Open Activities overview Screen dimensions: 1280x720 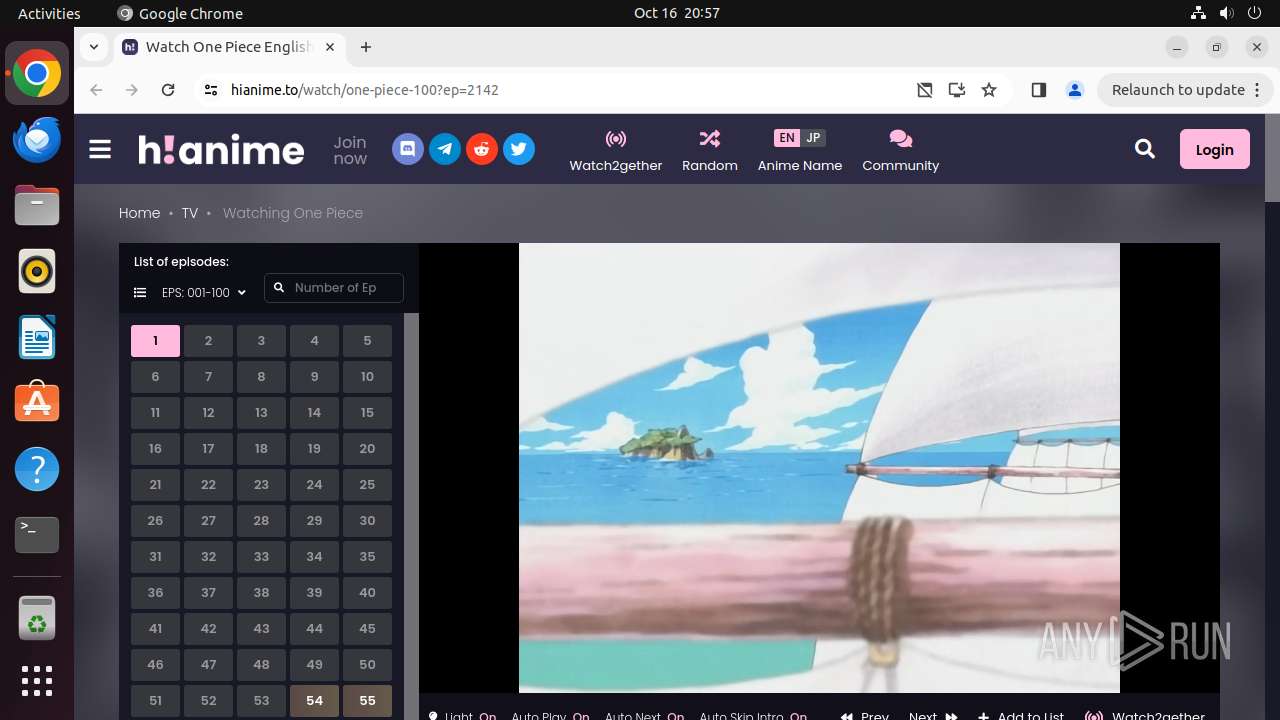click(x=49, y=13)
